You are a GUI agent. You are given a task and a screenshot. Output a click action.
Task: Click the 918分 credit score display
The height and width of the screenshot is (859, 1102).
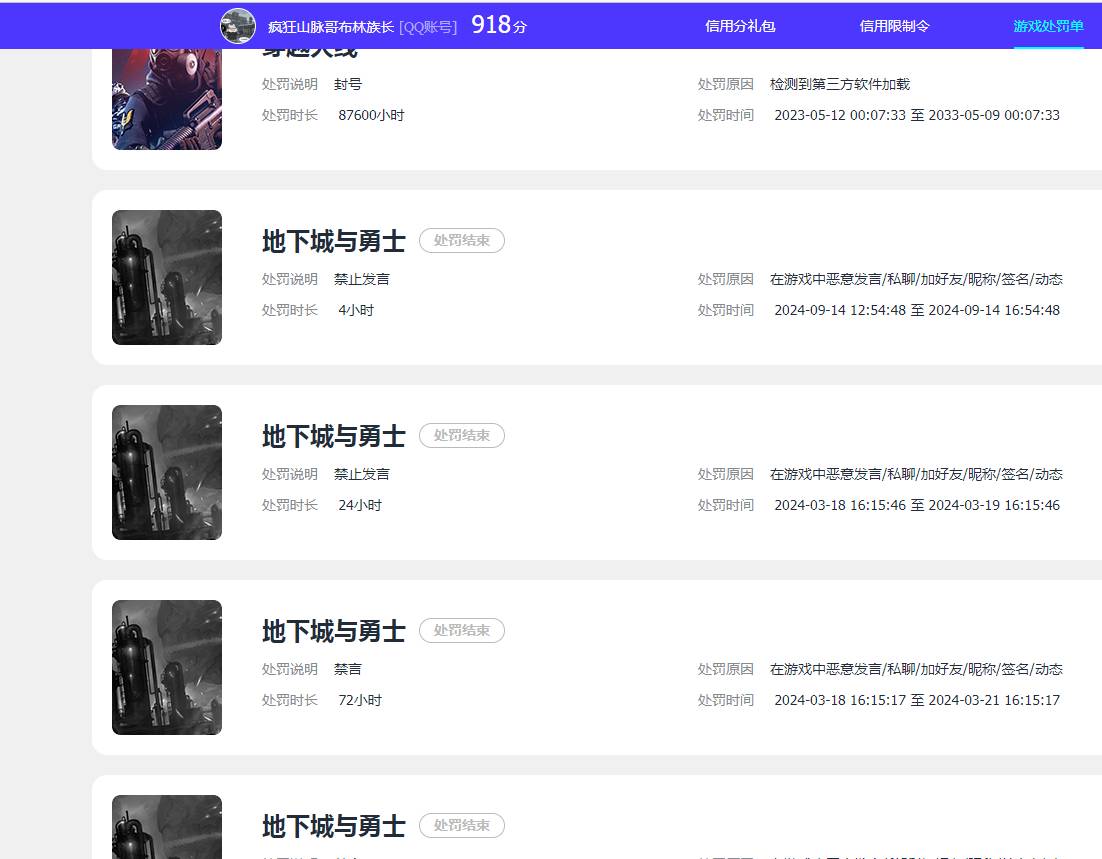498,25
